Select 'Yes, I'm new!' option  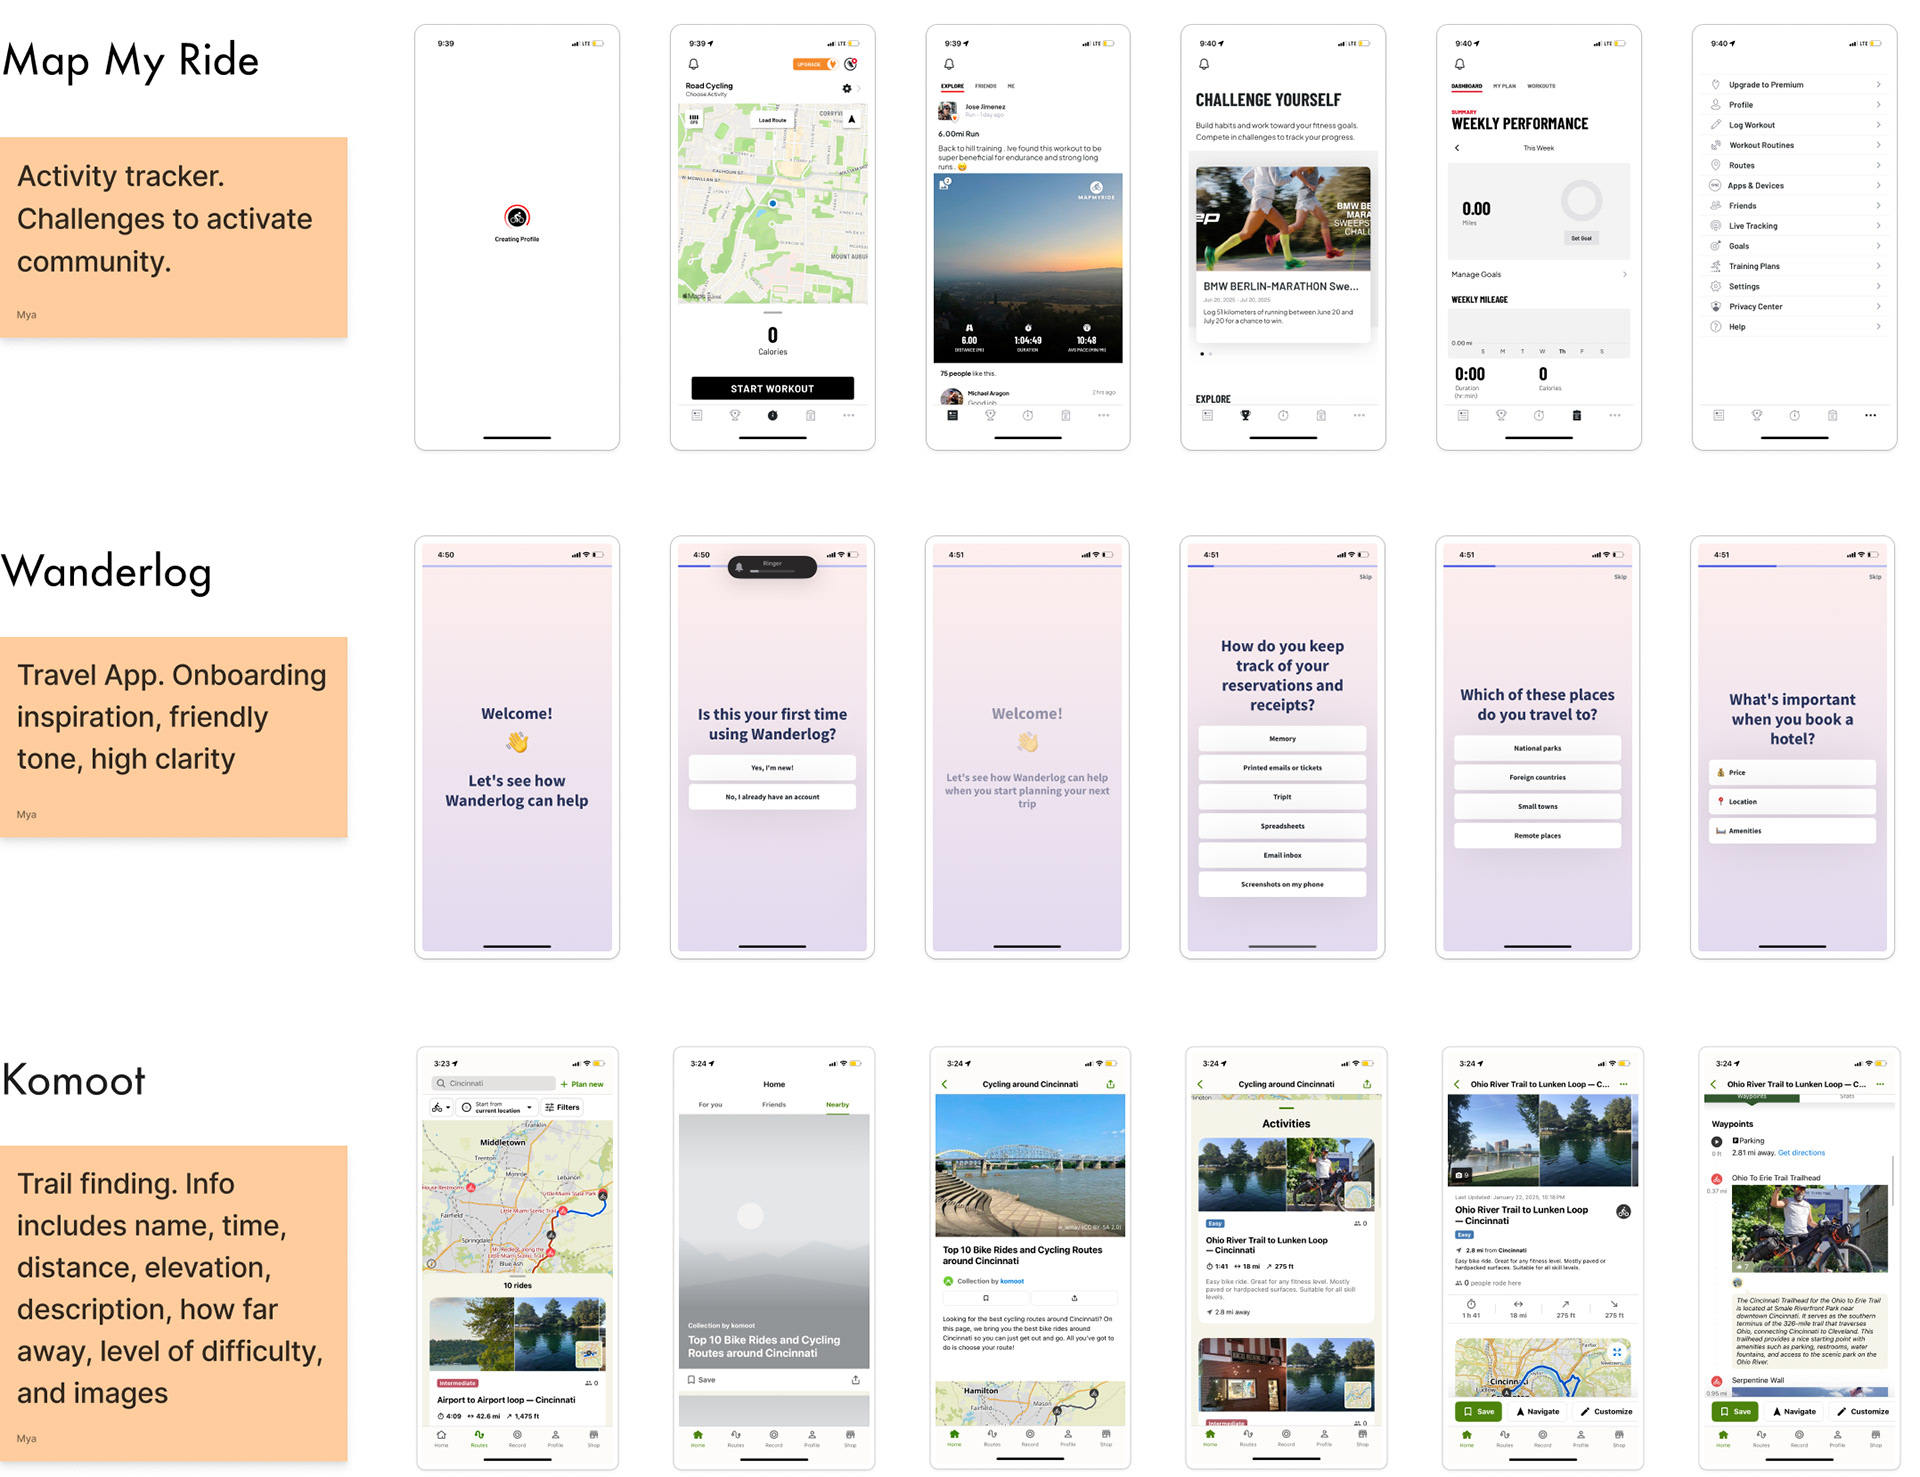(772, 768)
